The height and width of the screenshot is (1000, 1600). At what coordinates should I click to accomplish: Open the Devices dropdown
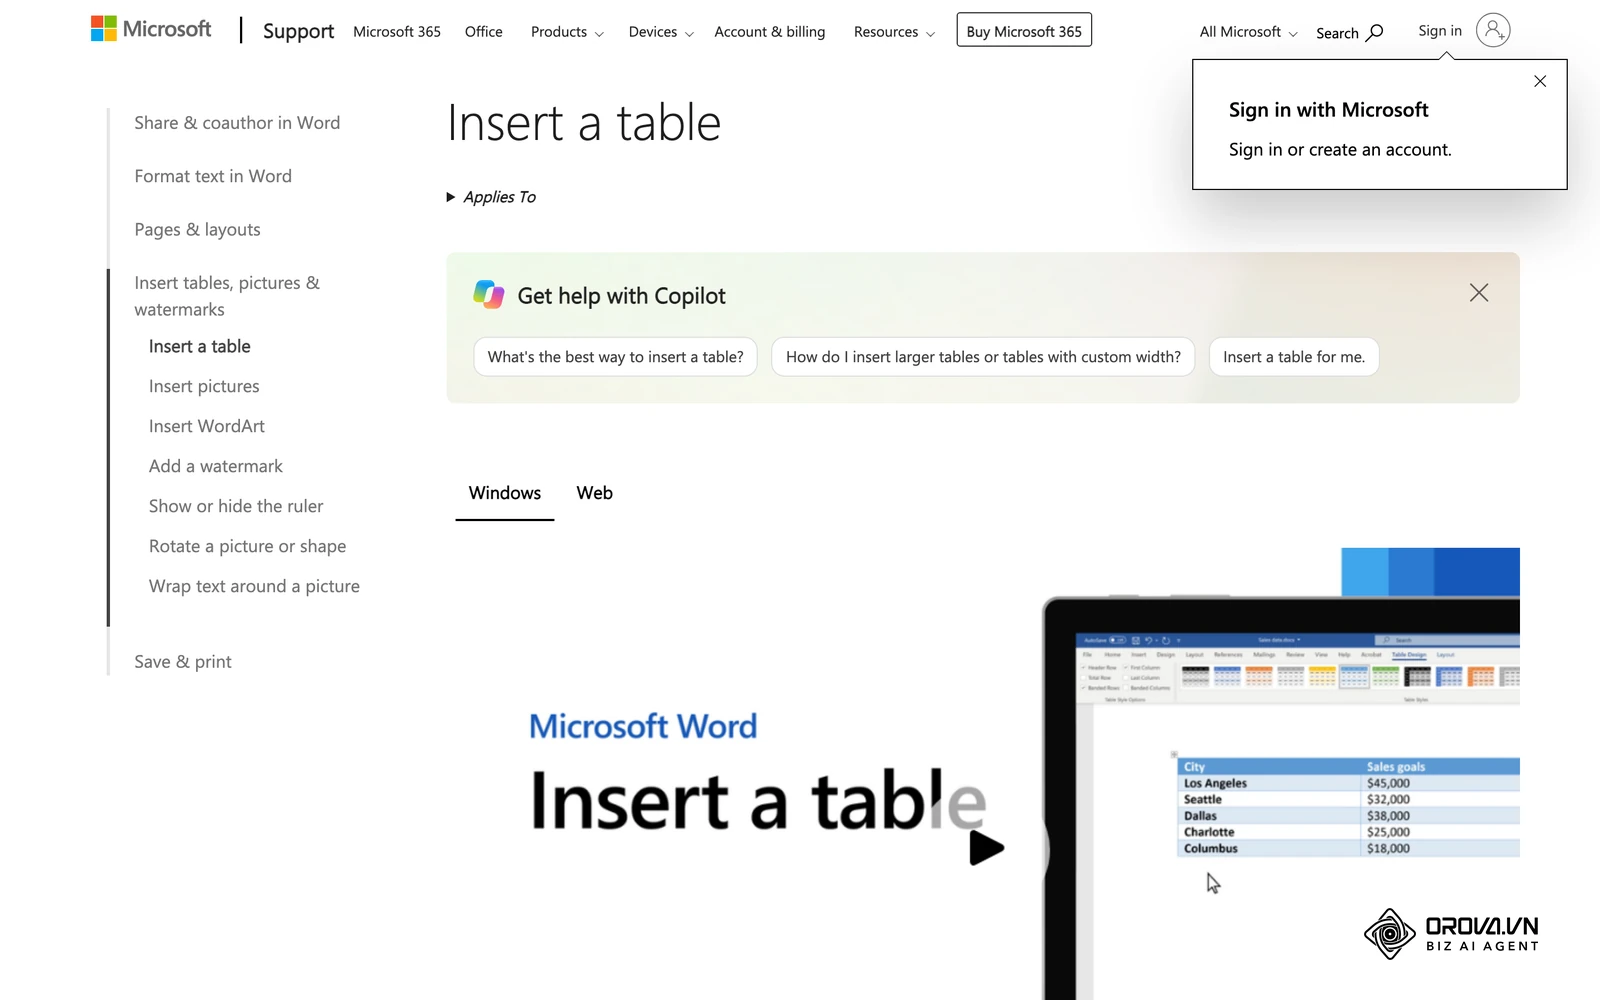(661, 32)
